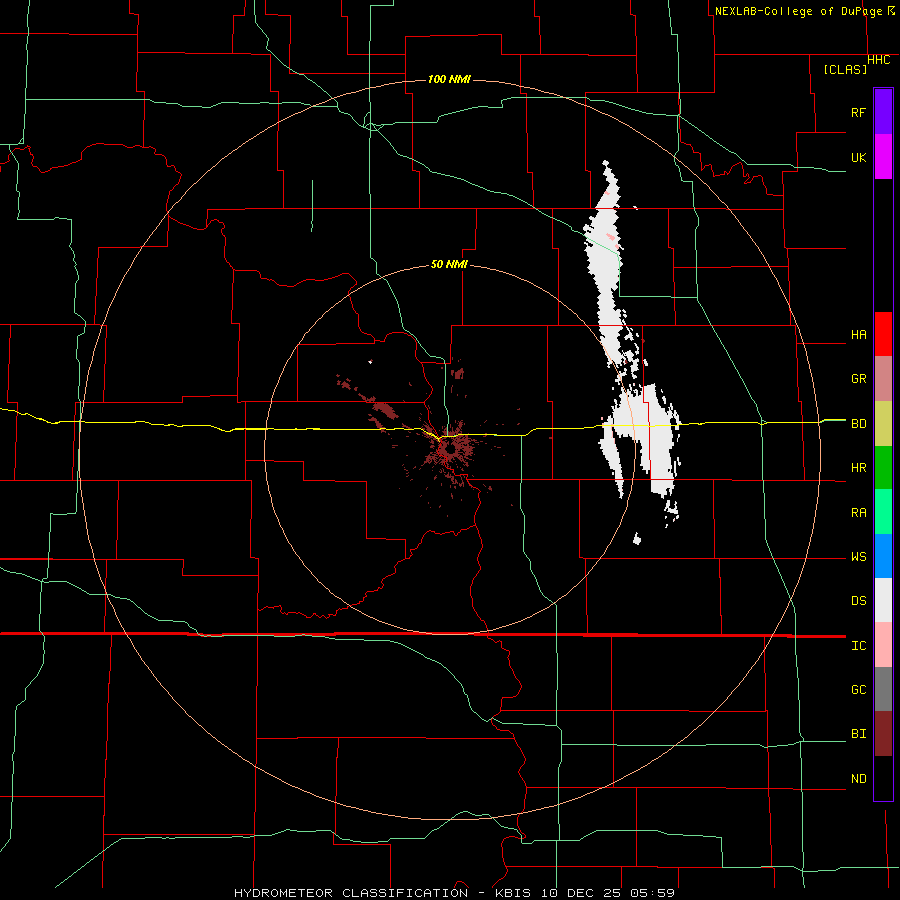Image resolution: width=900 pixels, height=900 pixels.
Task: Click the HR green legend swatch
Action: [x=883, y=468]
